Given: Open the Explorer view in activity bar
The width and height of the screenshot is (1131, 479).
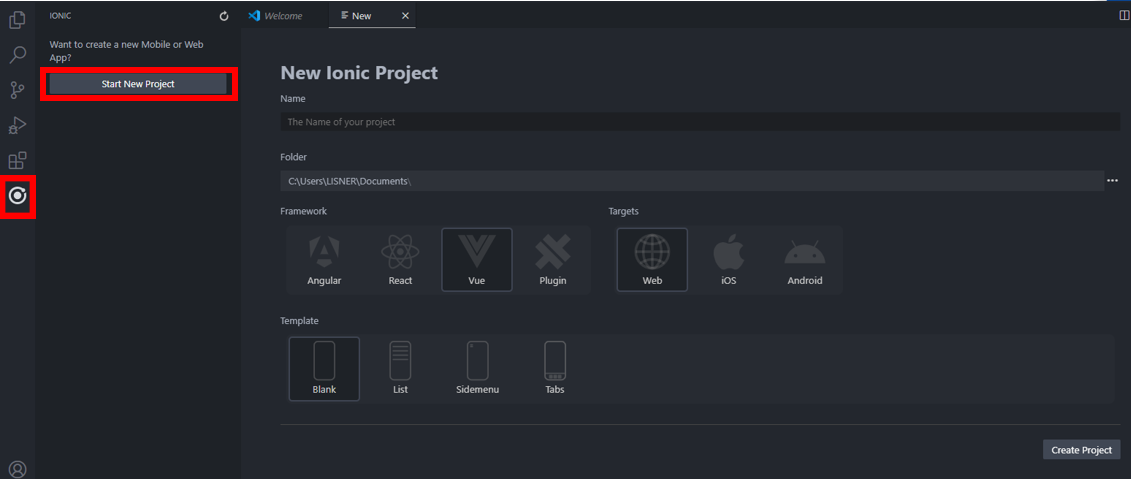Looking at the screenshot, I should coord(17,20).
